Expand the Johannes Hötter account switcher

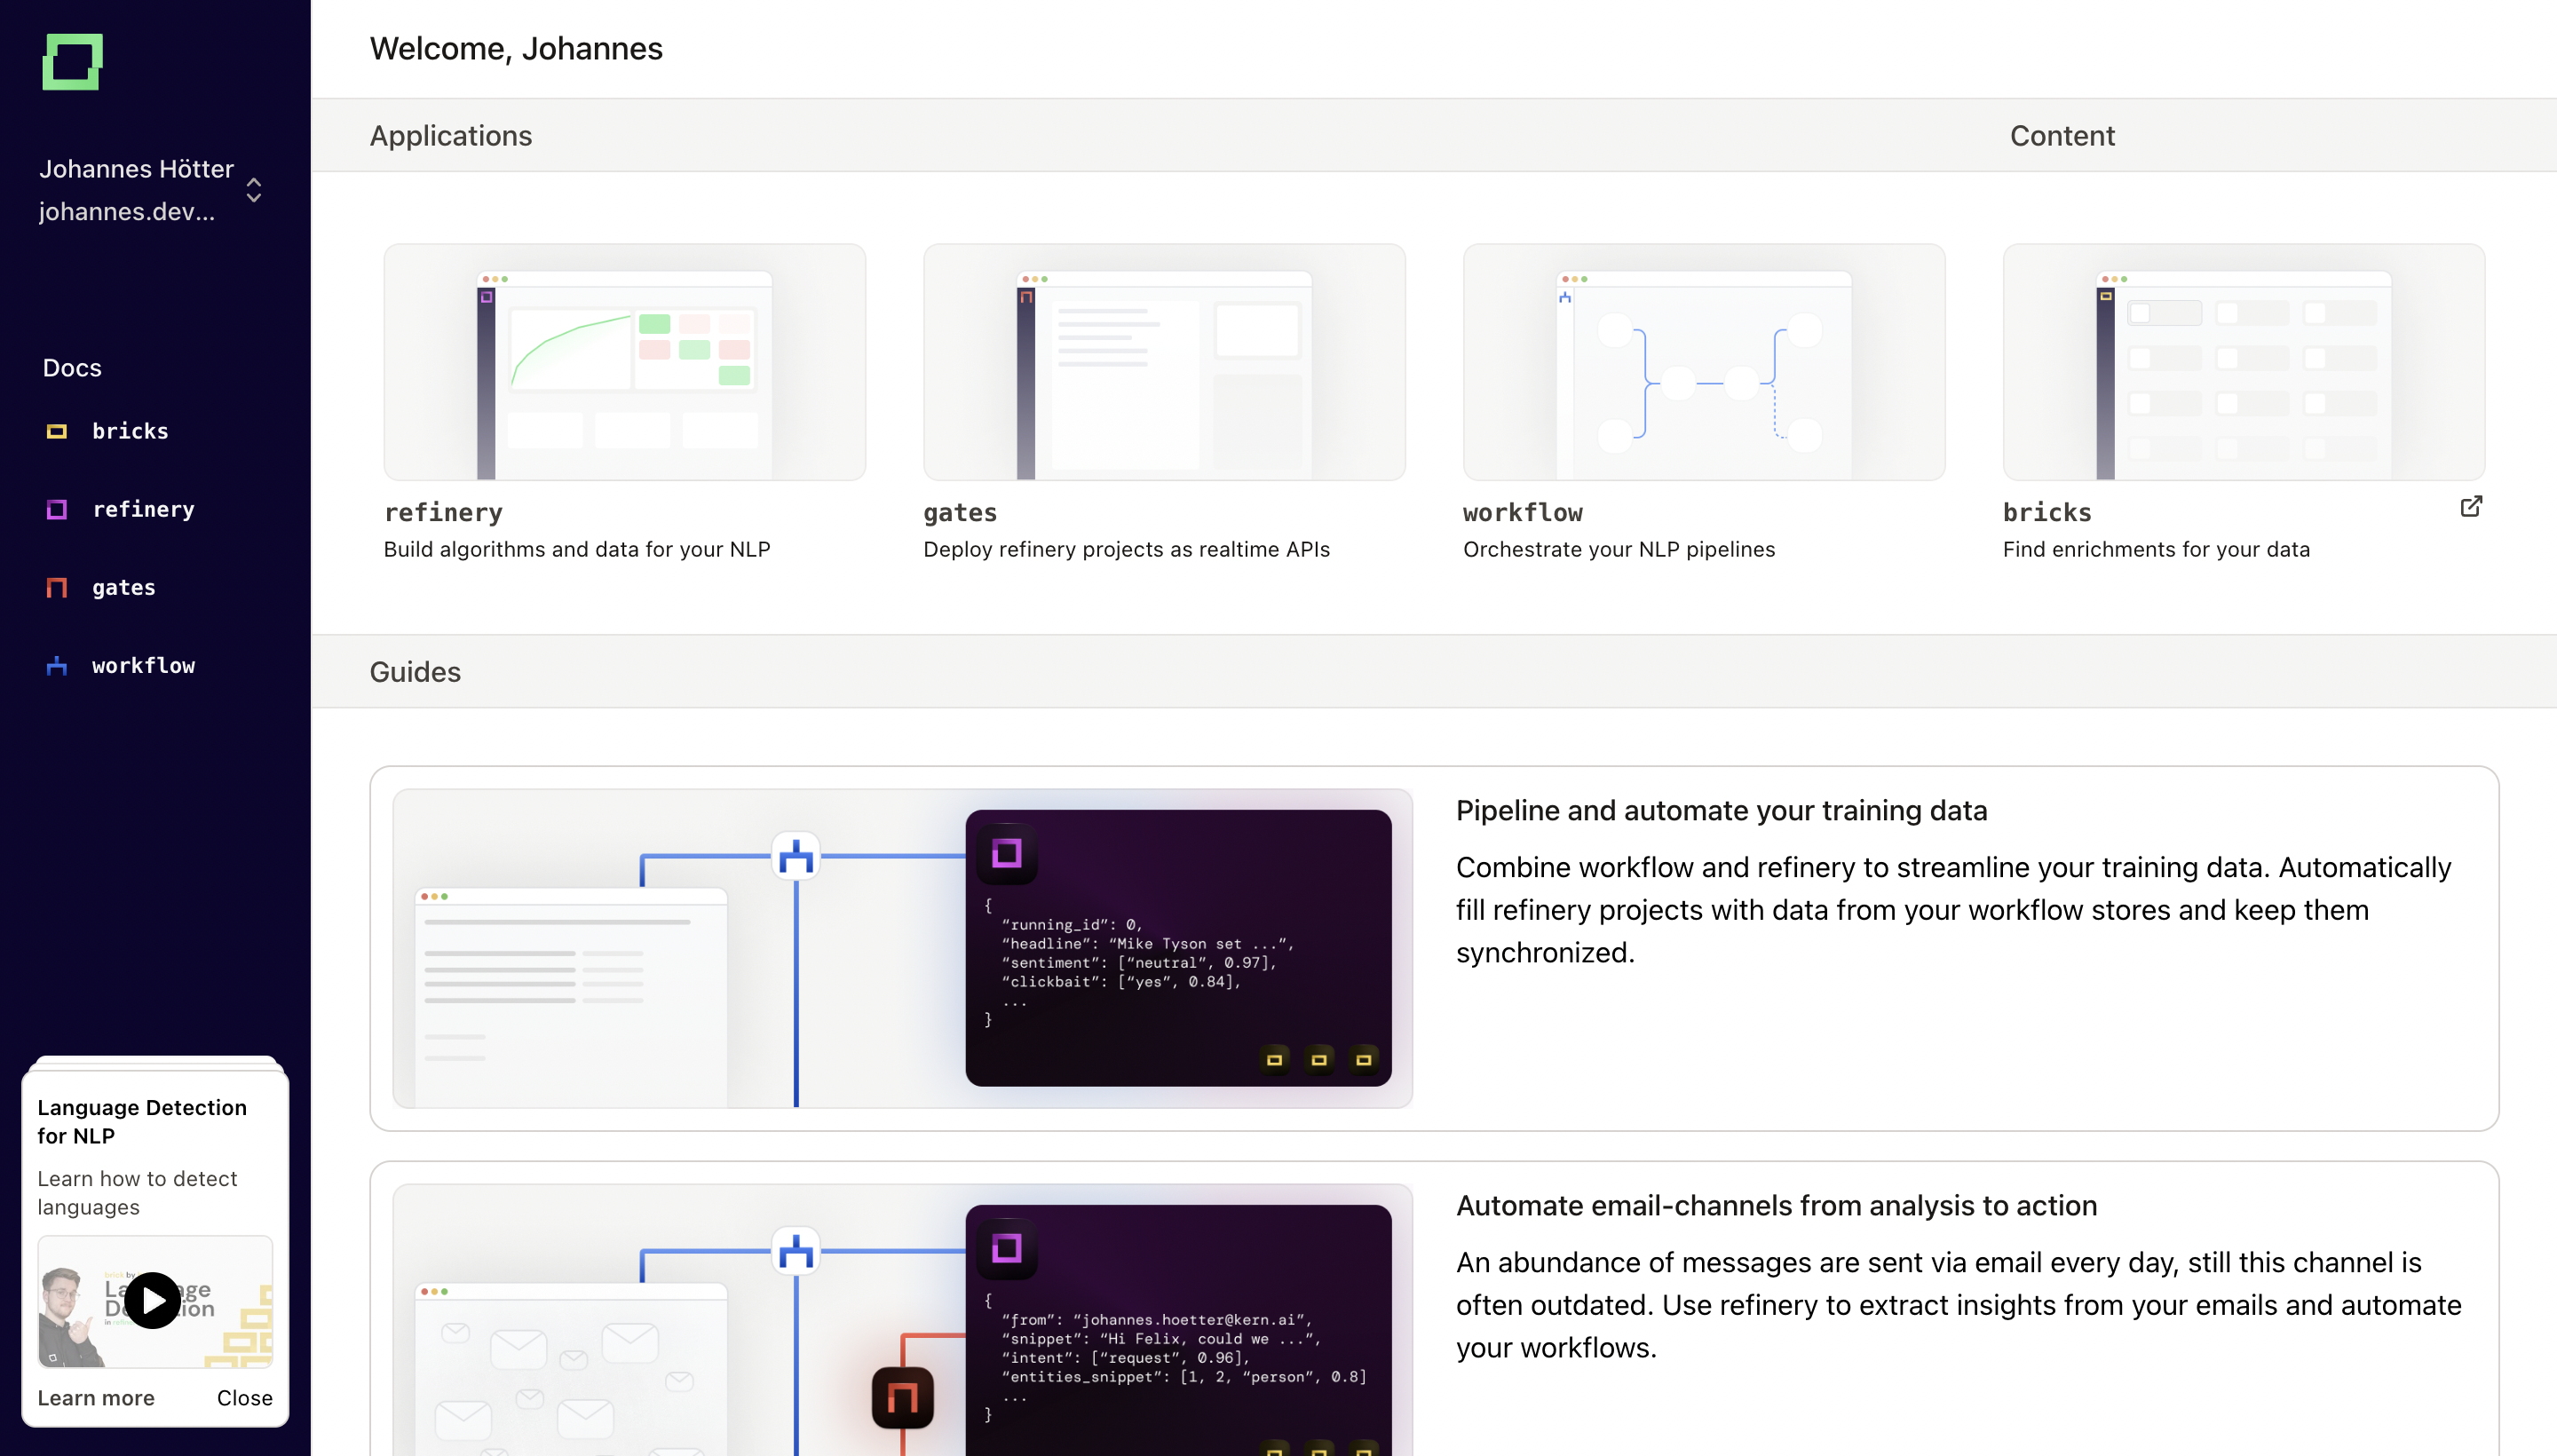pos(254,190)
